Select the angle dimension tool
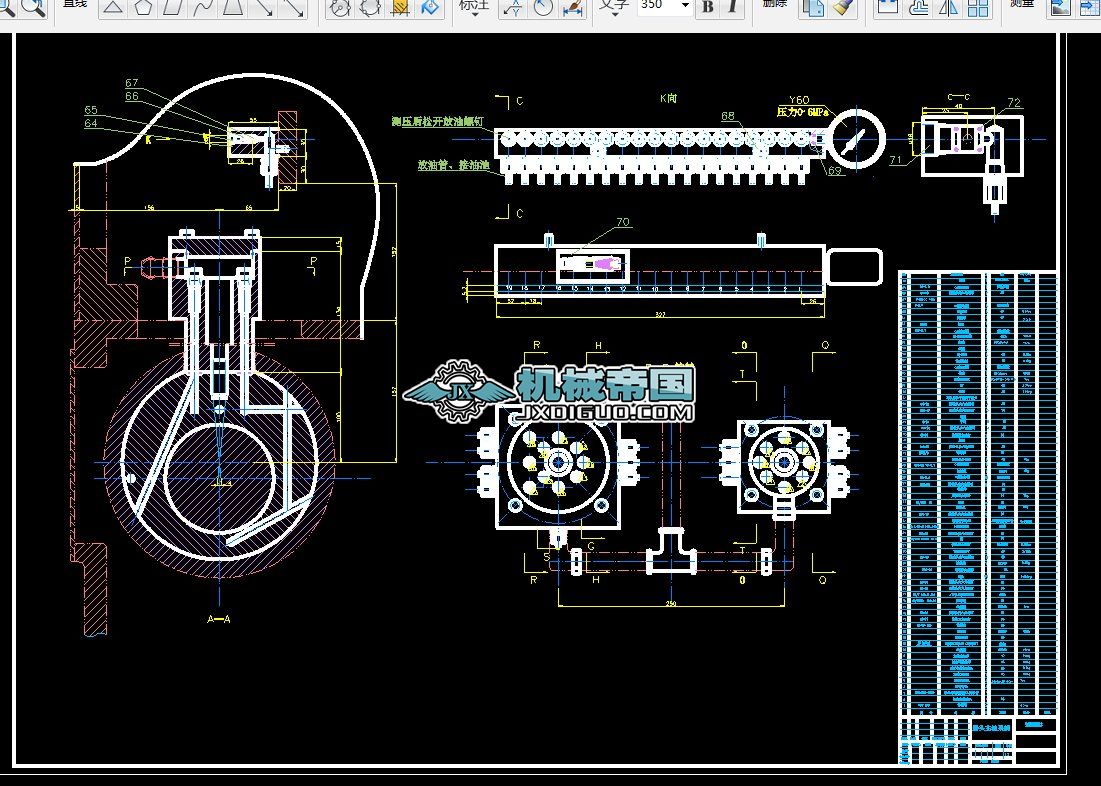 click(x=543, y=7)
